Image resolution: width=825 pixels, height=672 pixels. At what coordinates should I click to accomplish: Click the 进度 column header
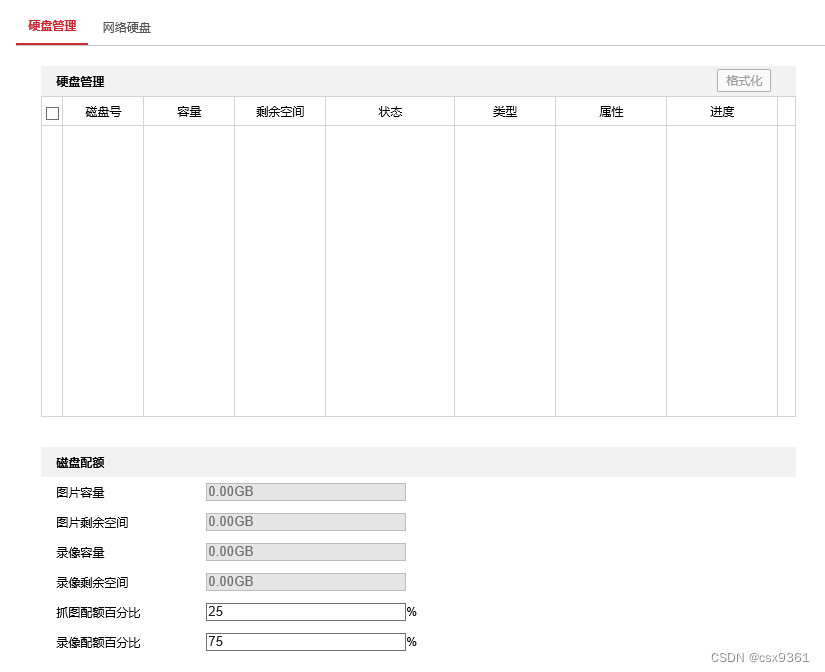click(x=722, y=112)
